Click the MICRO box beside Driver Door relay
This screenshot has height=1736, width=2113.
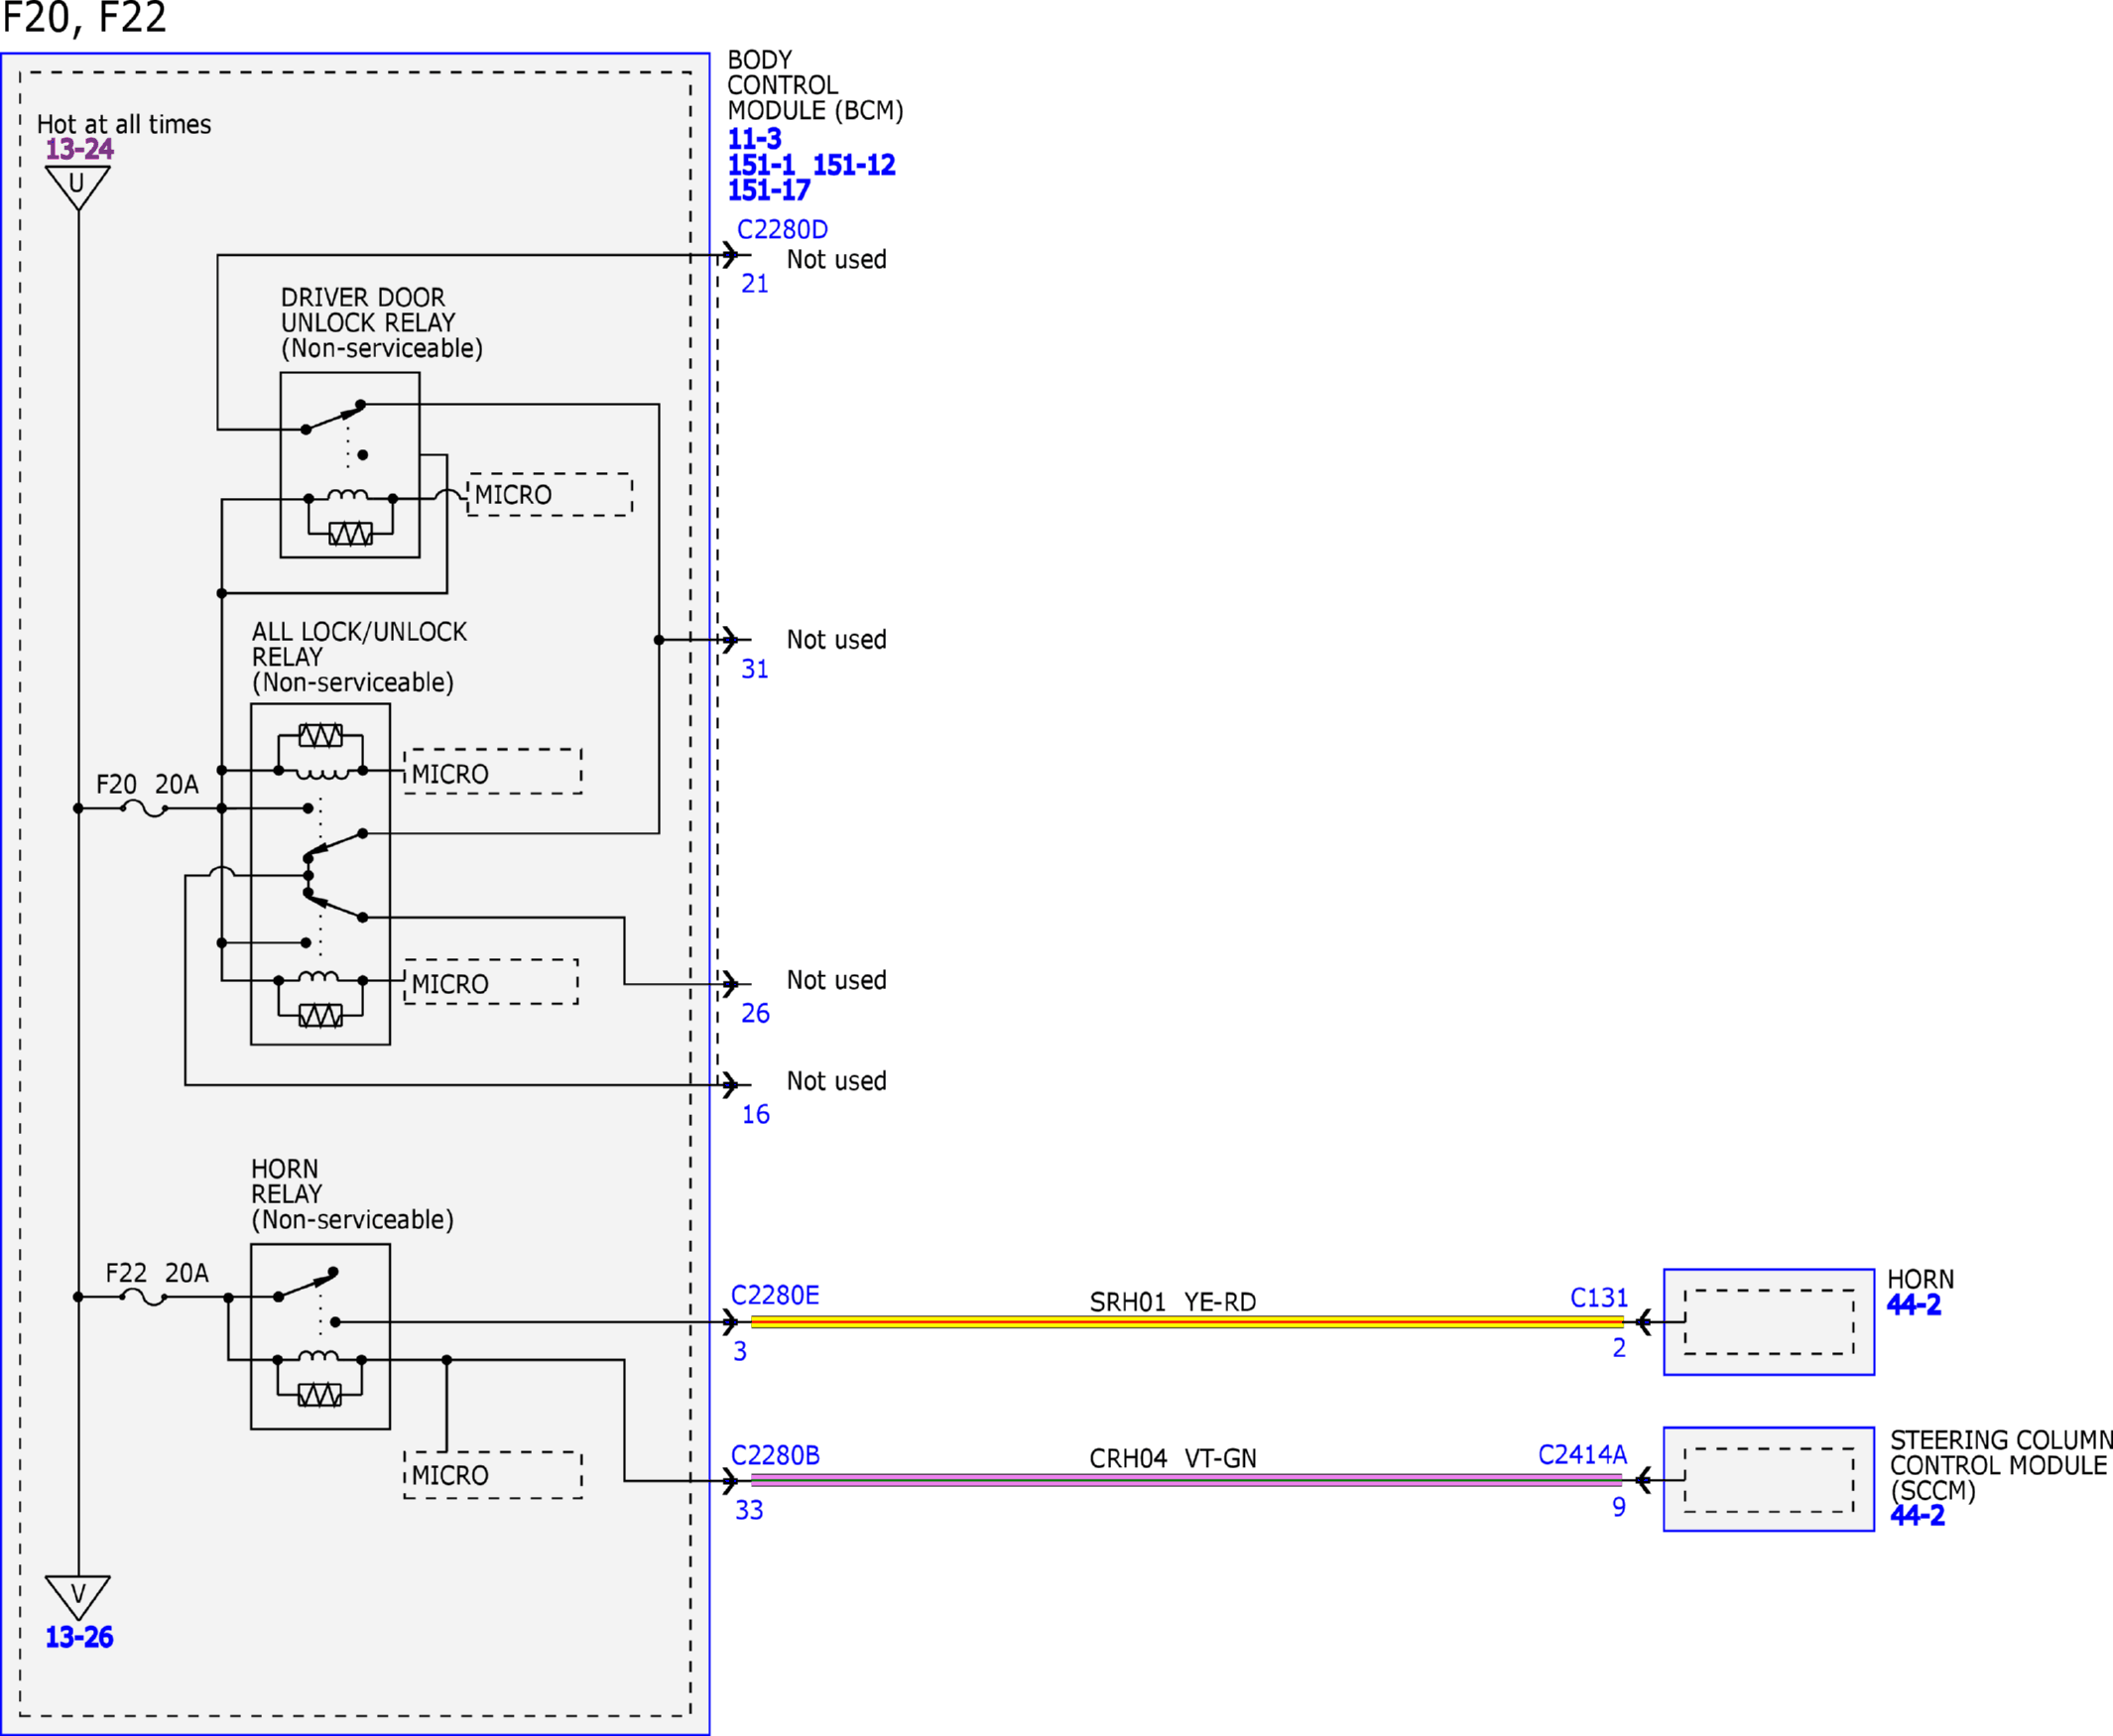tap(550, 495)
